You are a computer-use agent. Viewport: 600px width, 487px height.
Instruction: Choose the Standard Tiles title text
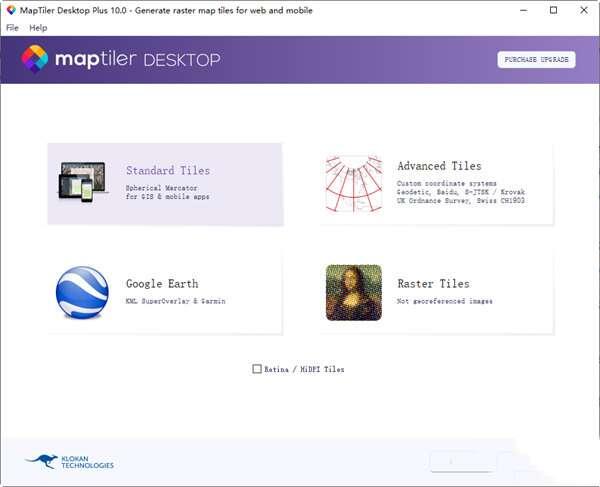pyautogui.click(x=167, y=171)
